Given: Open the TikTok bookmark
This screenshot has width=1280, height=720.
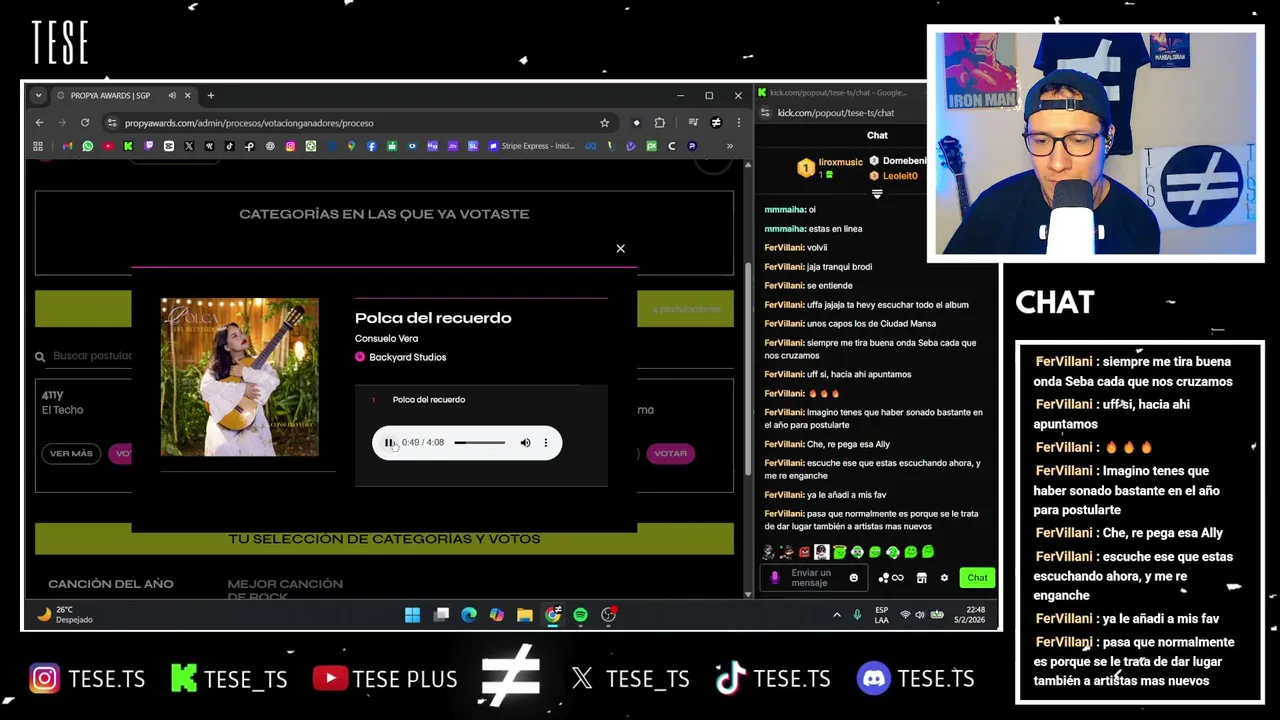Looking at the screenshot, I should click(x=230, y=146).
